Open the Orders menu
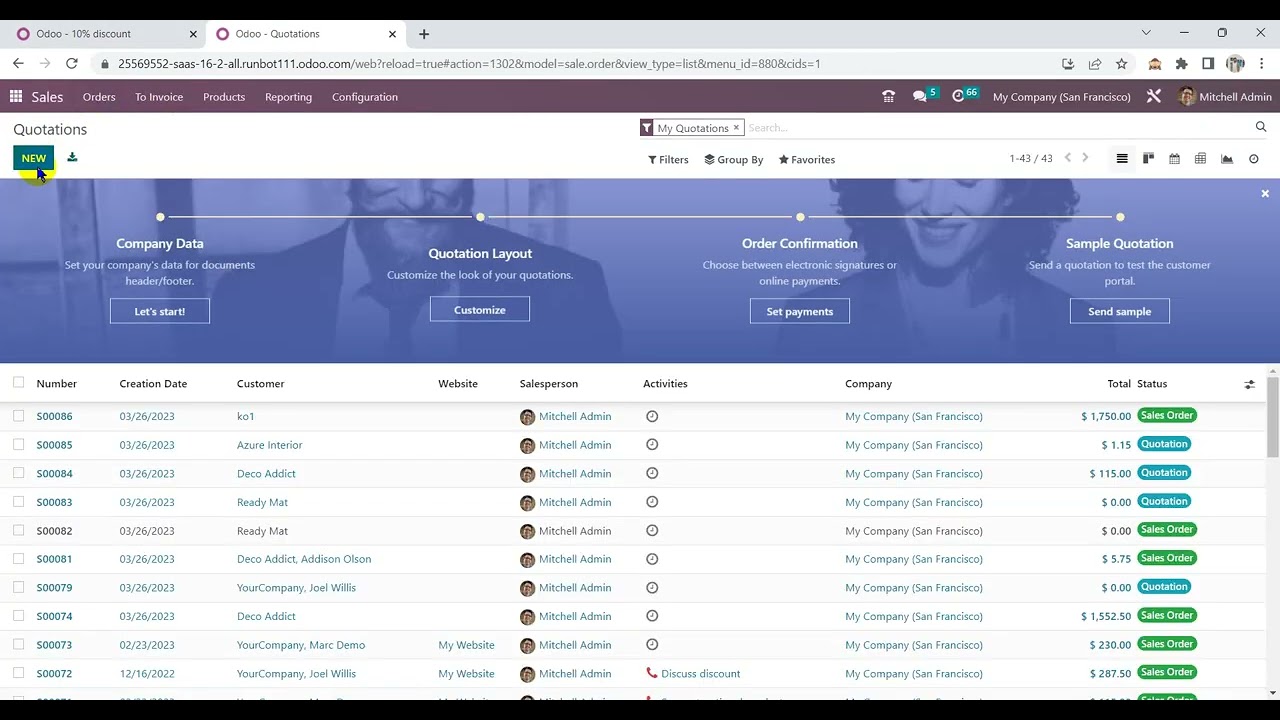1280x720 pixels. [99, 97]
